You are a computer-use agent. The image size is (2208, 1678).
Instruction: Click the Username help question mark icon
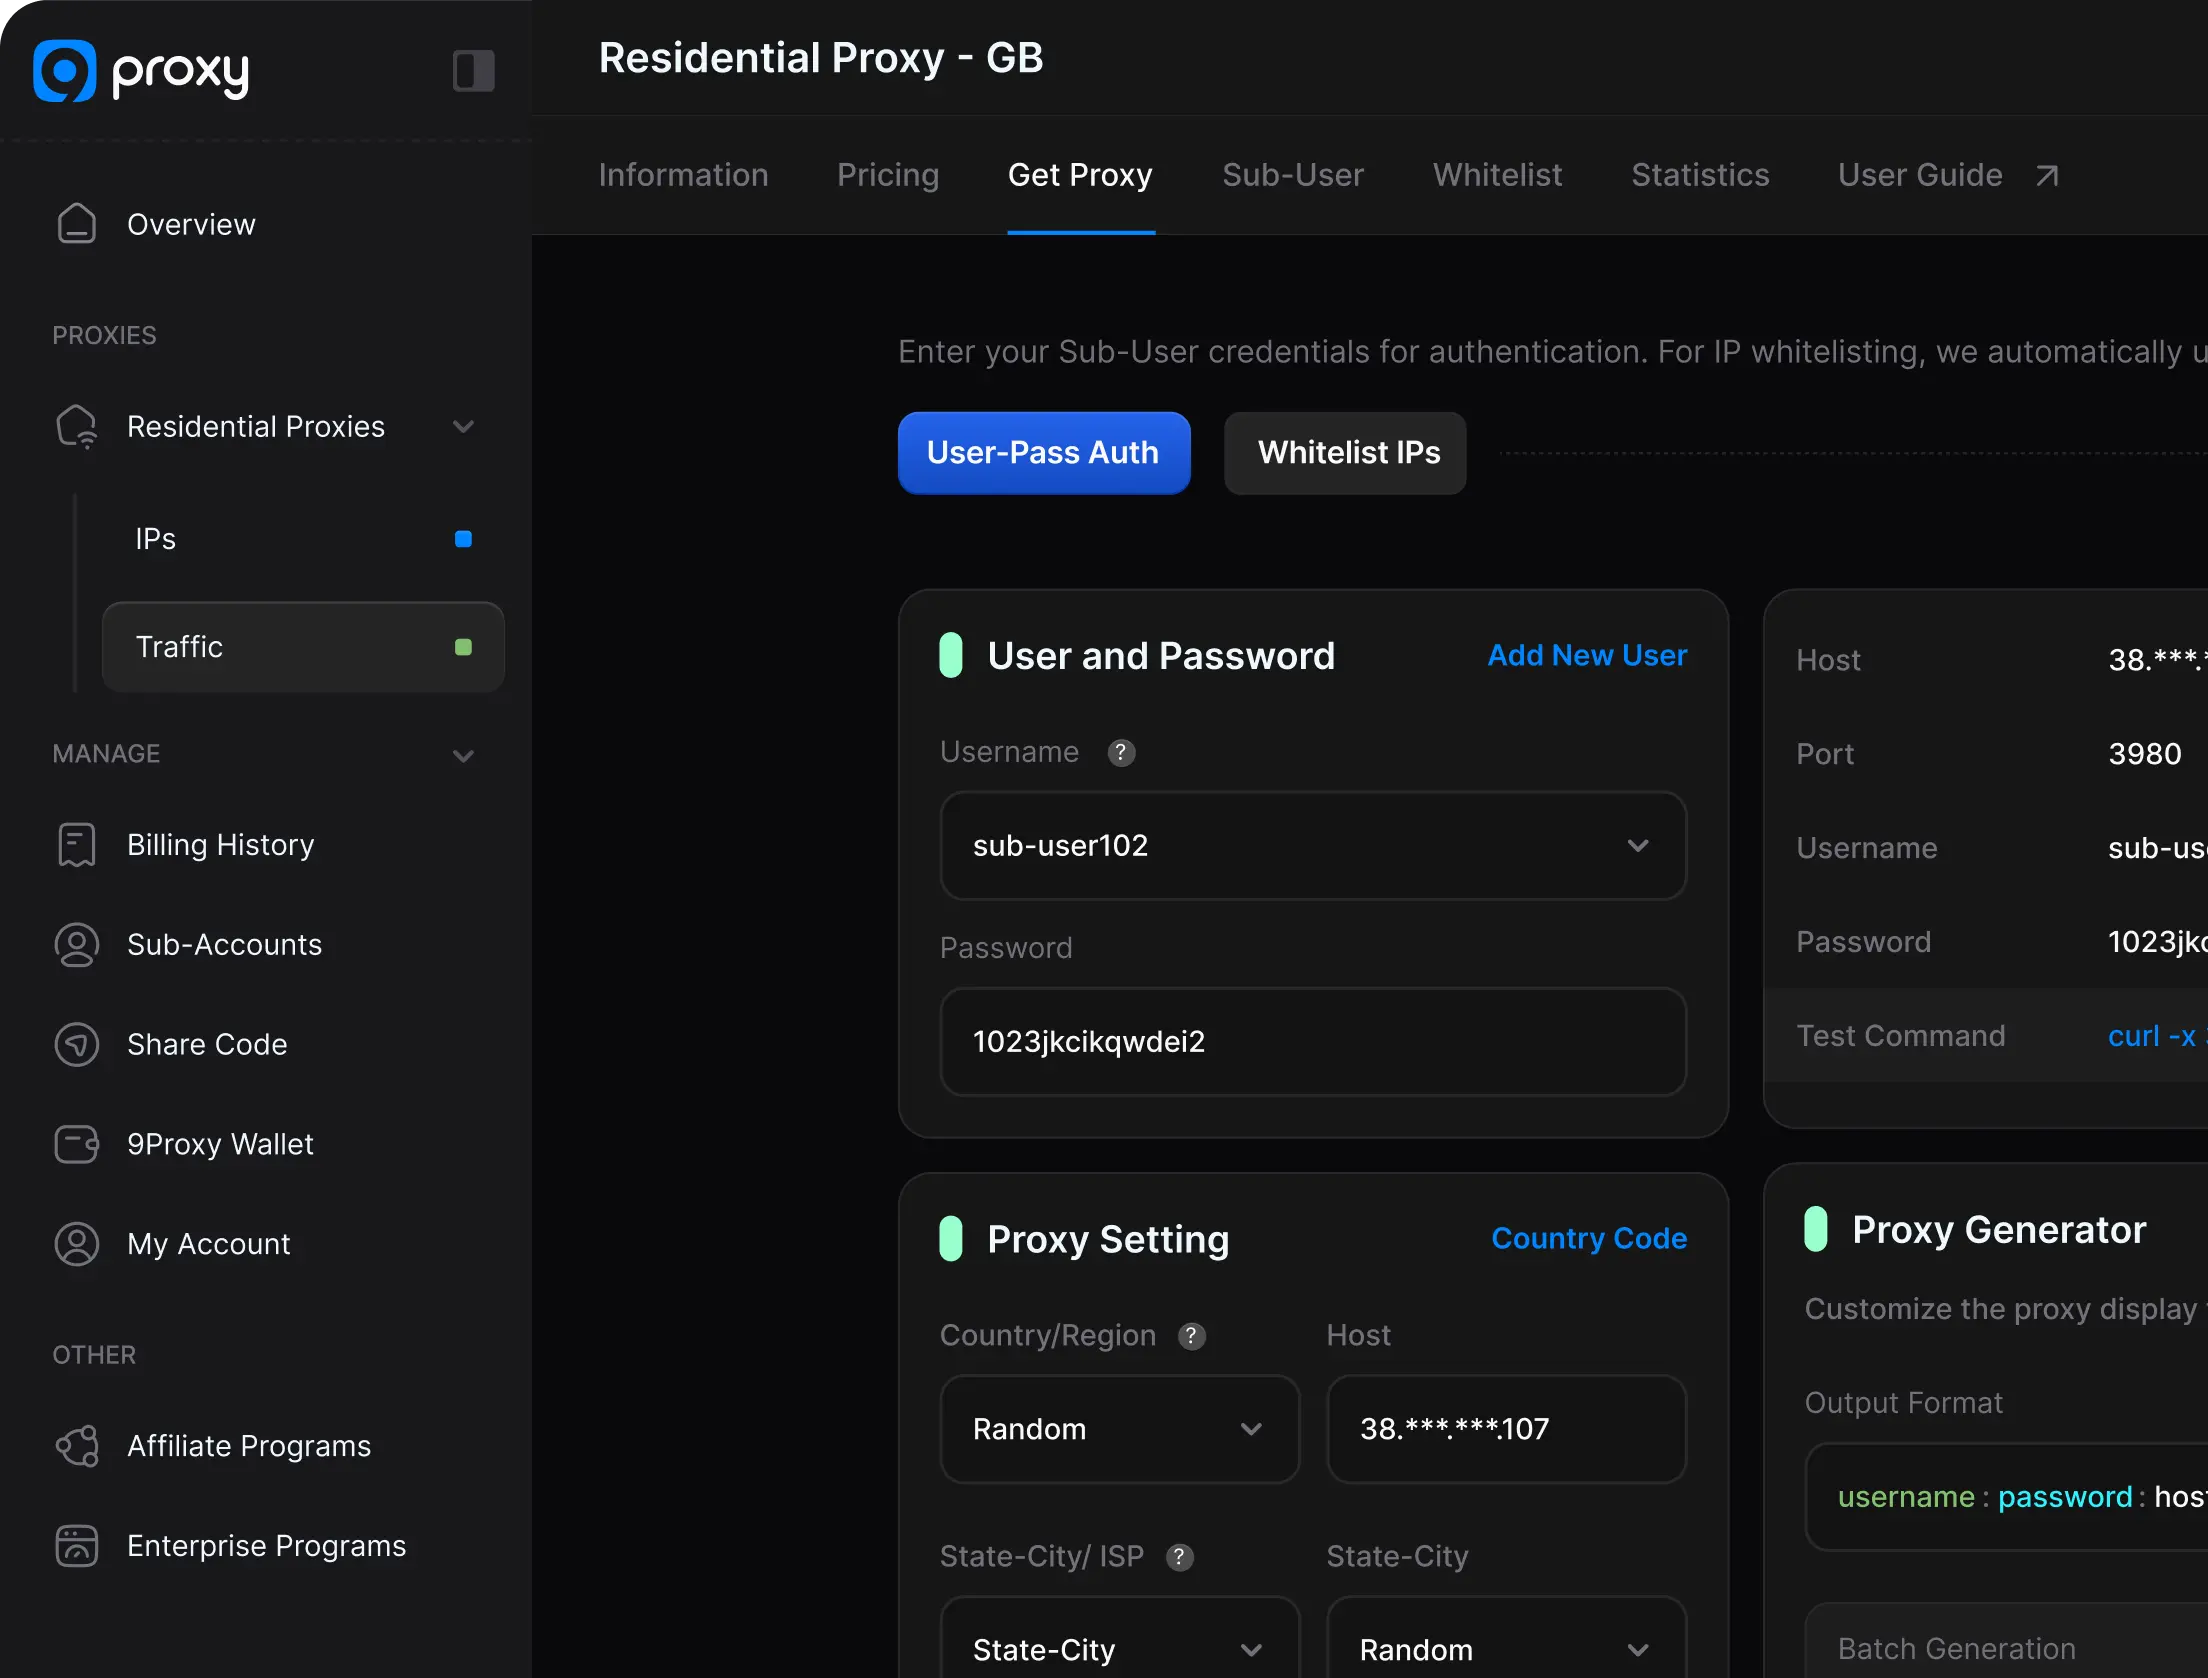coord(1121,752)
